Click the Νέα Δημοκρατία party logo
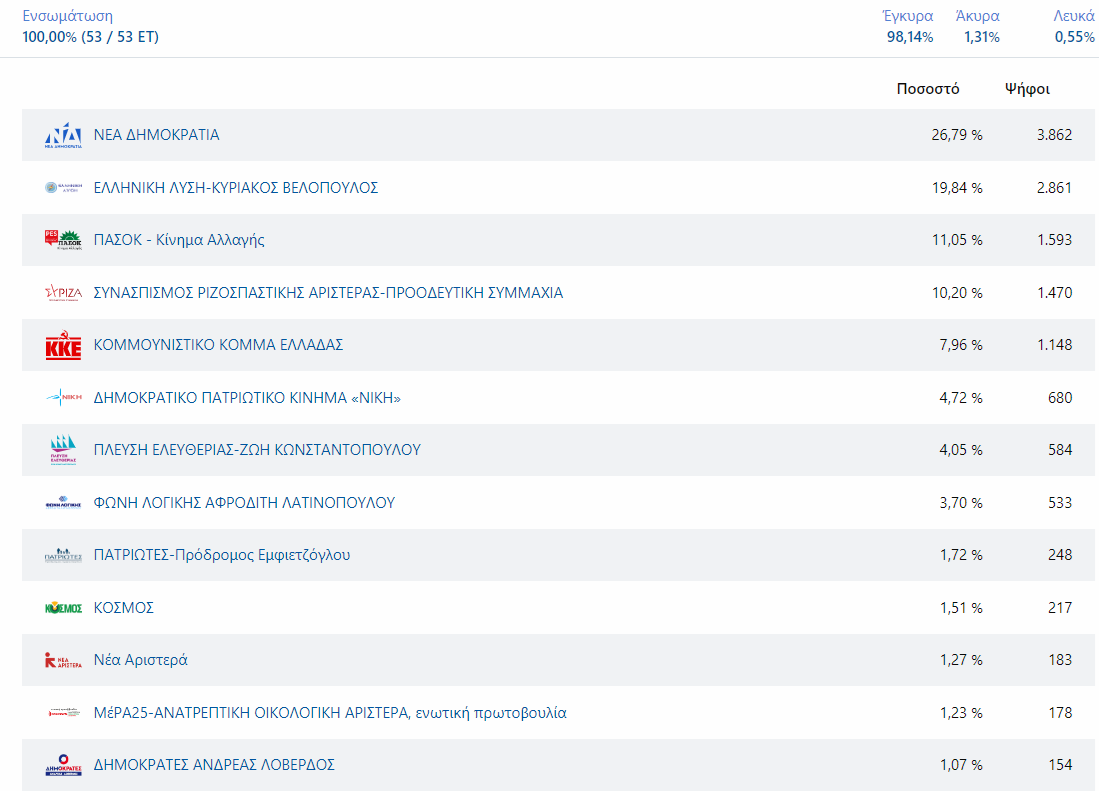1099x791 pixels. click(x=63, y=135)
